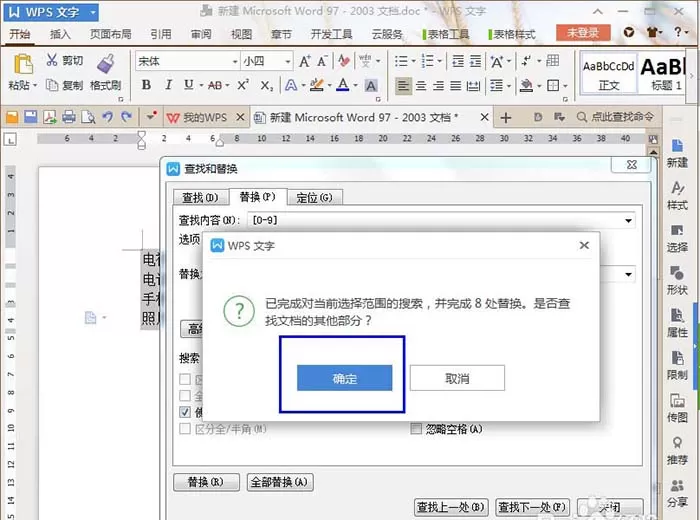This screenshot has width=700, height=520.
Task: Open the 新建 sidebar icon
Action: [x=677, y=153]
